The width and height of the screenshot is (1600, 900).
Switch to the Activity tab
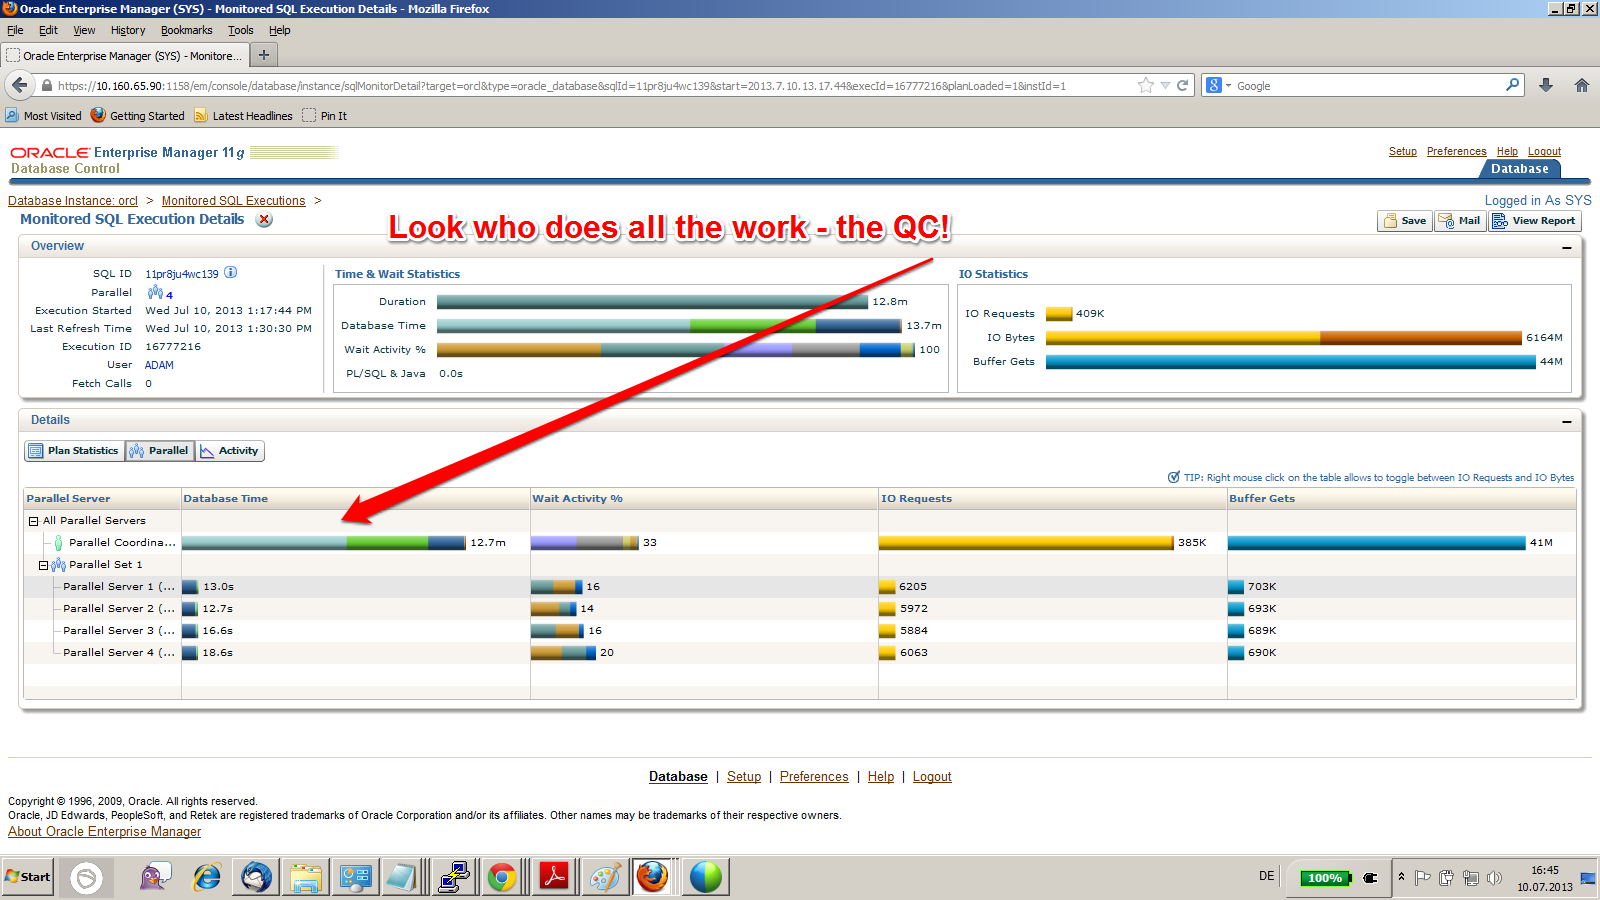click(230, 451)
